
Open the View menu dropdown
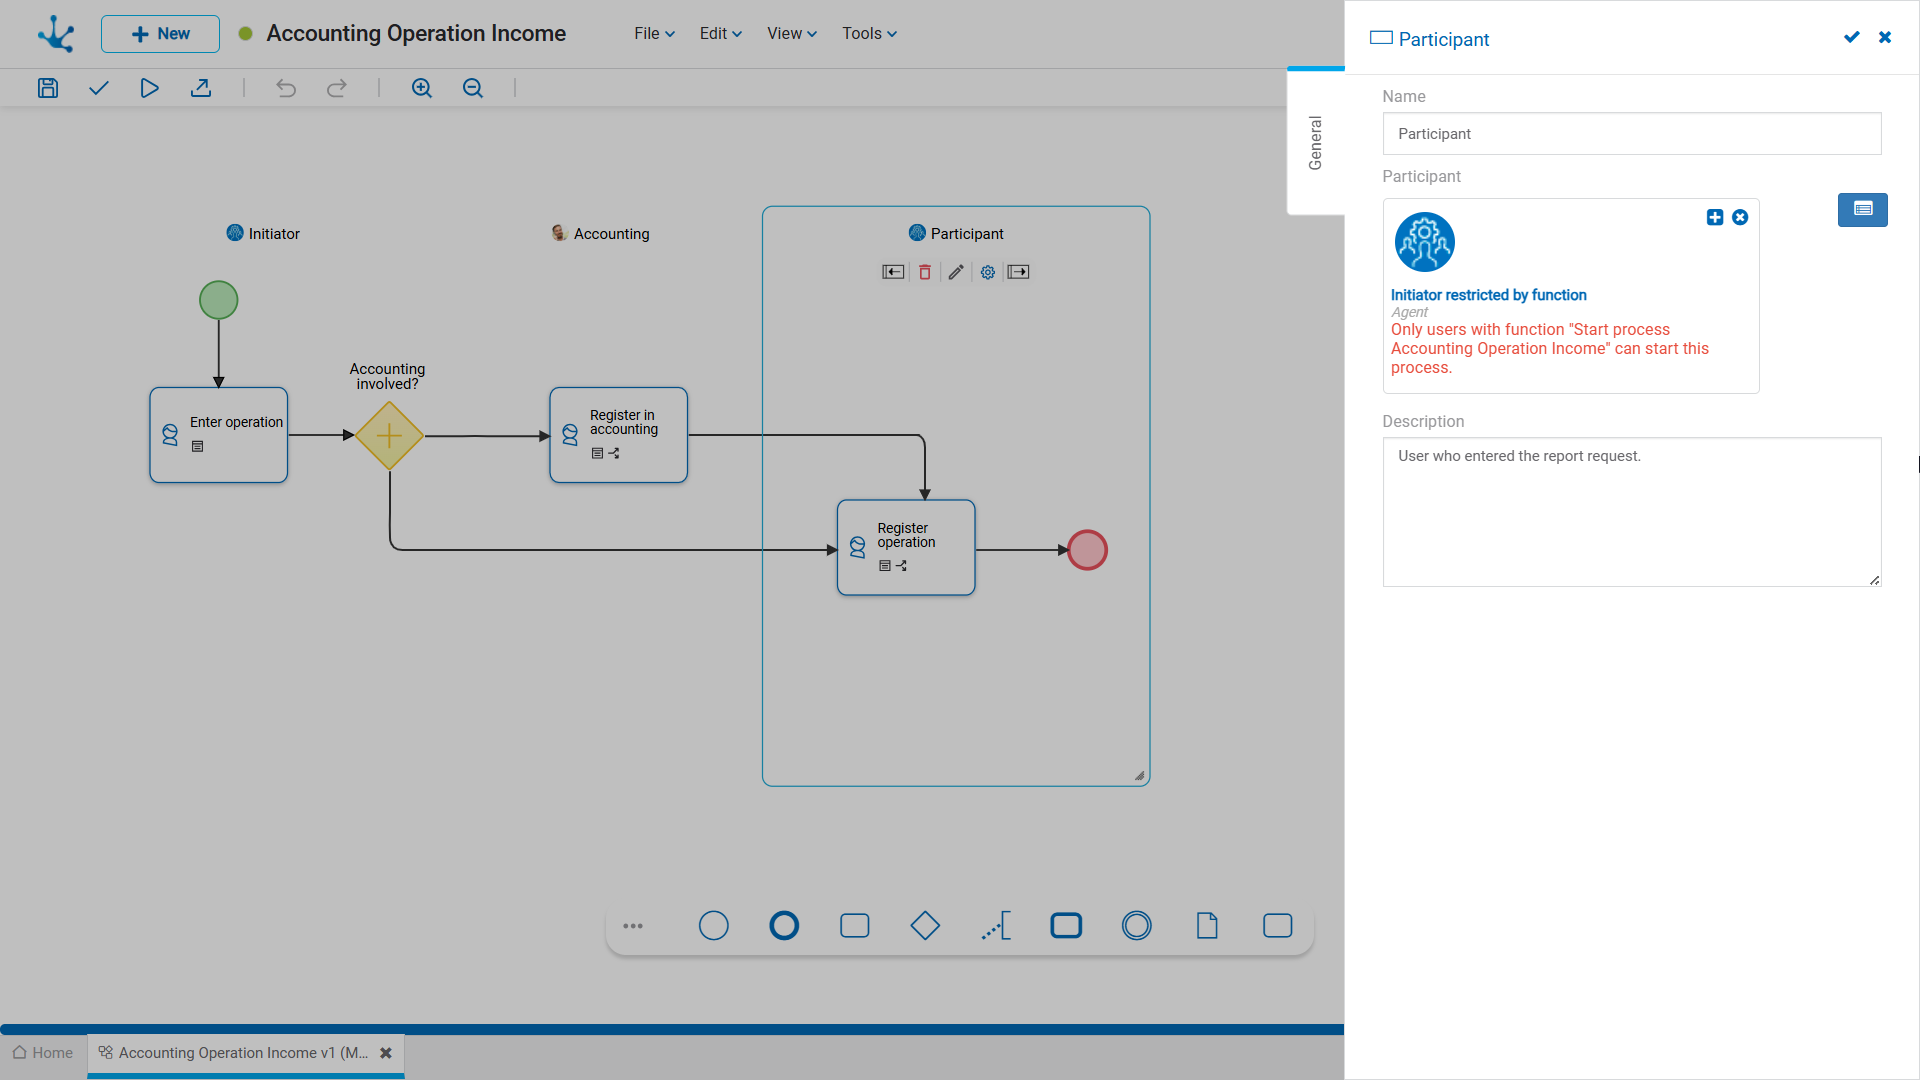tap(792, 34)
